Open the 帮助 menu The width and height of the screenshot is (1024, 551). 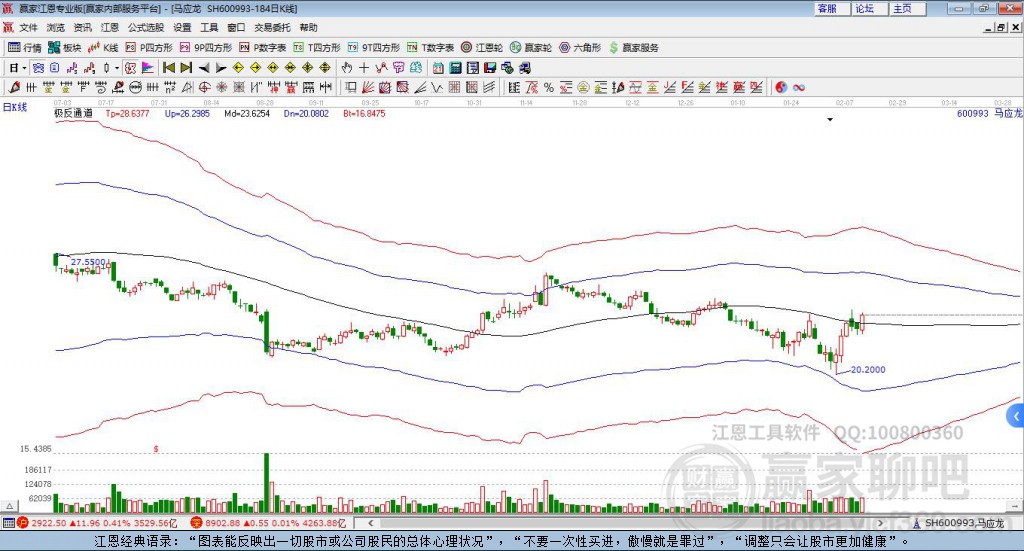click(308, 27)
